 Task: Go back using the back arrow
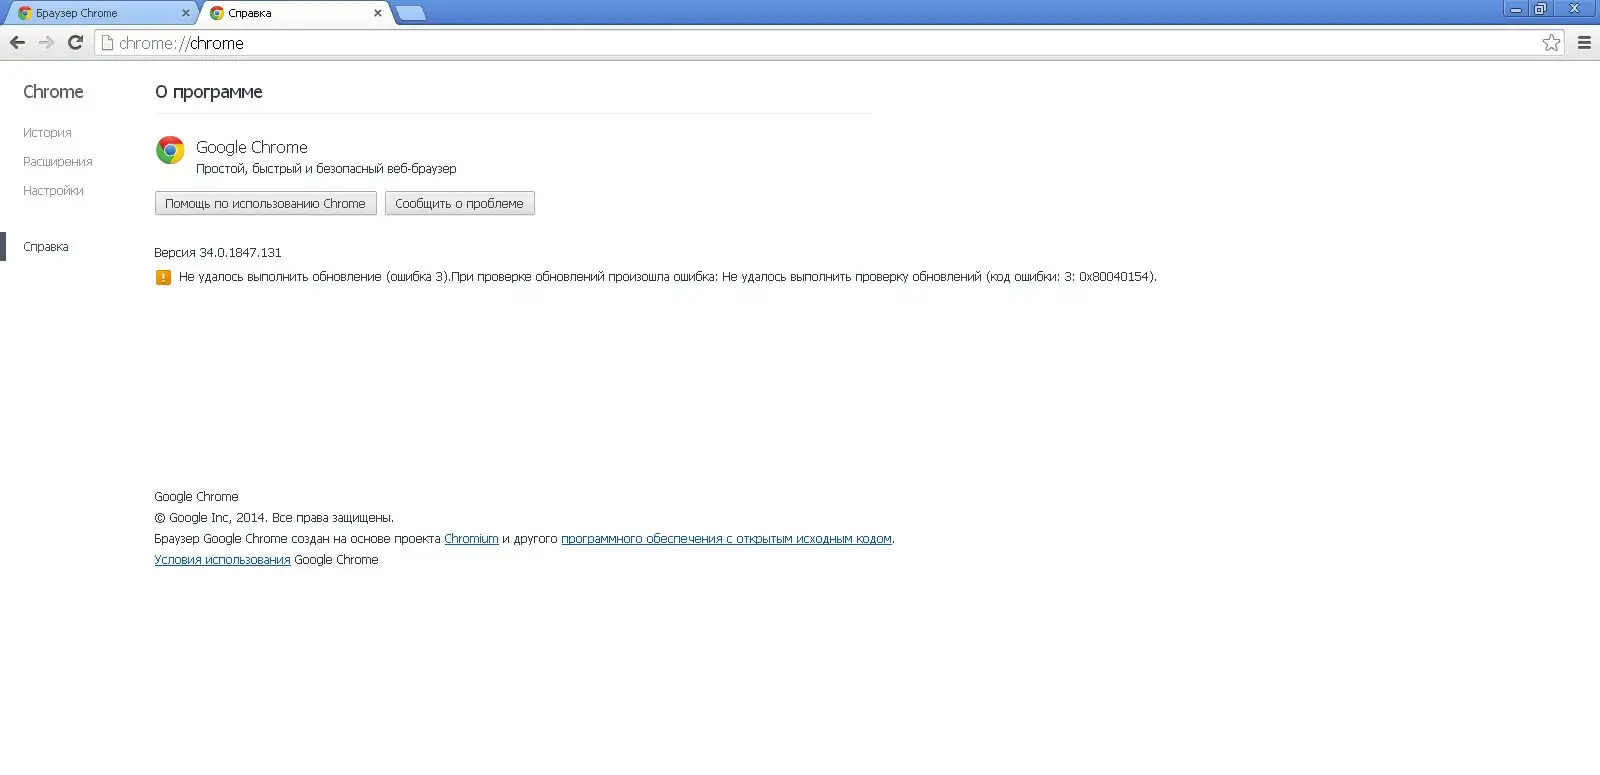[17, 42]
